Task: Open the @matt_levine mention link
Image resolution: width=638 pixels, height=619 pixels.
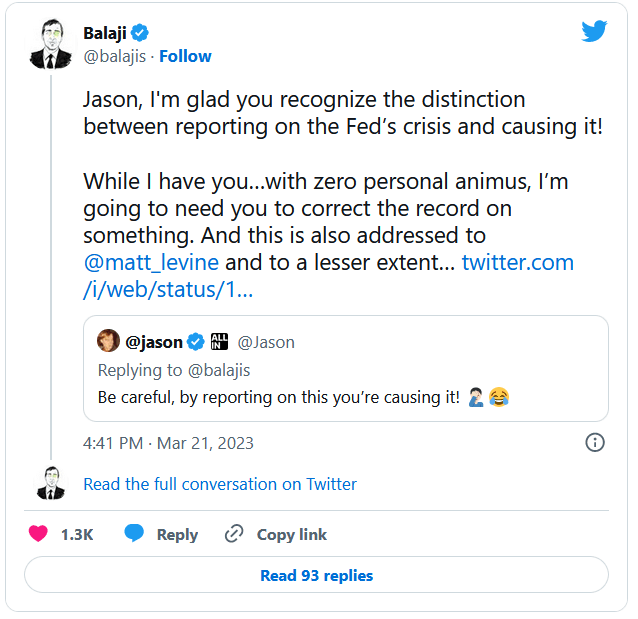Action: point(152,263)
